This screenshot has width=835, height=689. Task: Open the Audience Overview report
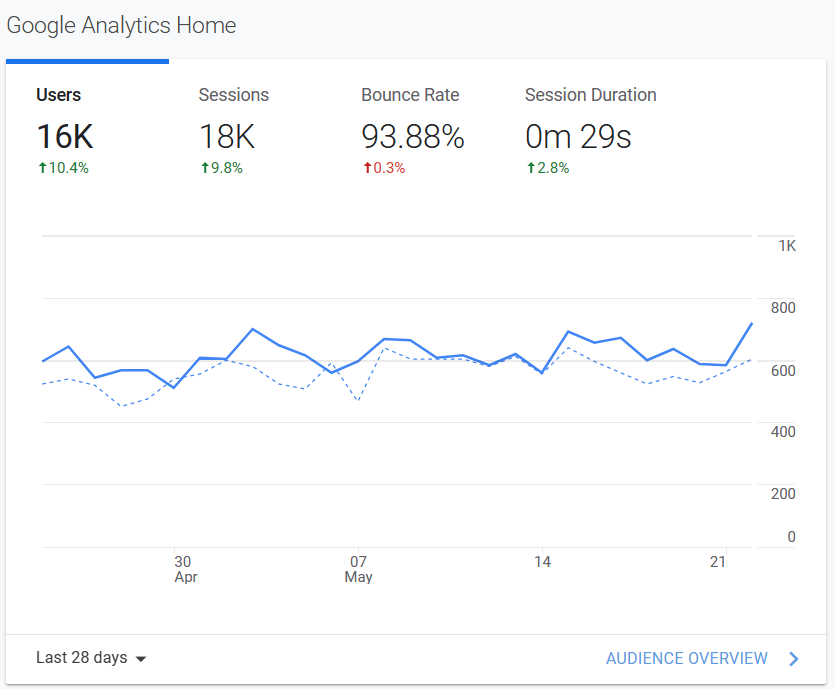687,658
